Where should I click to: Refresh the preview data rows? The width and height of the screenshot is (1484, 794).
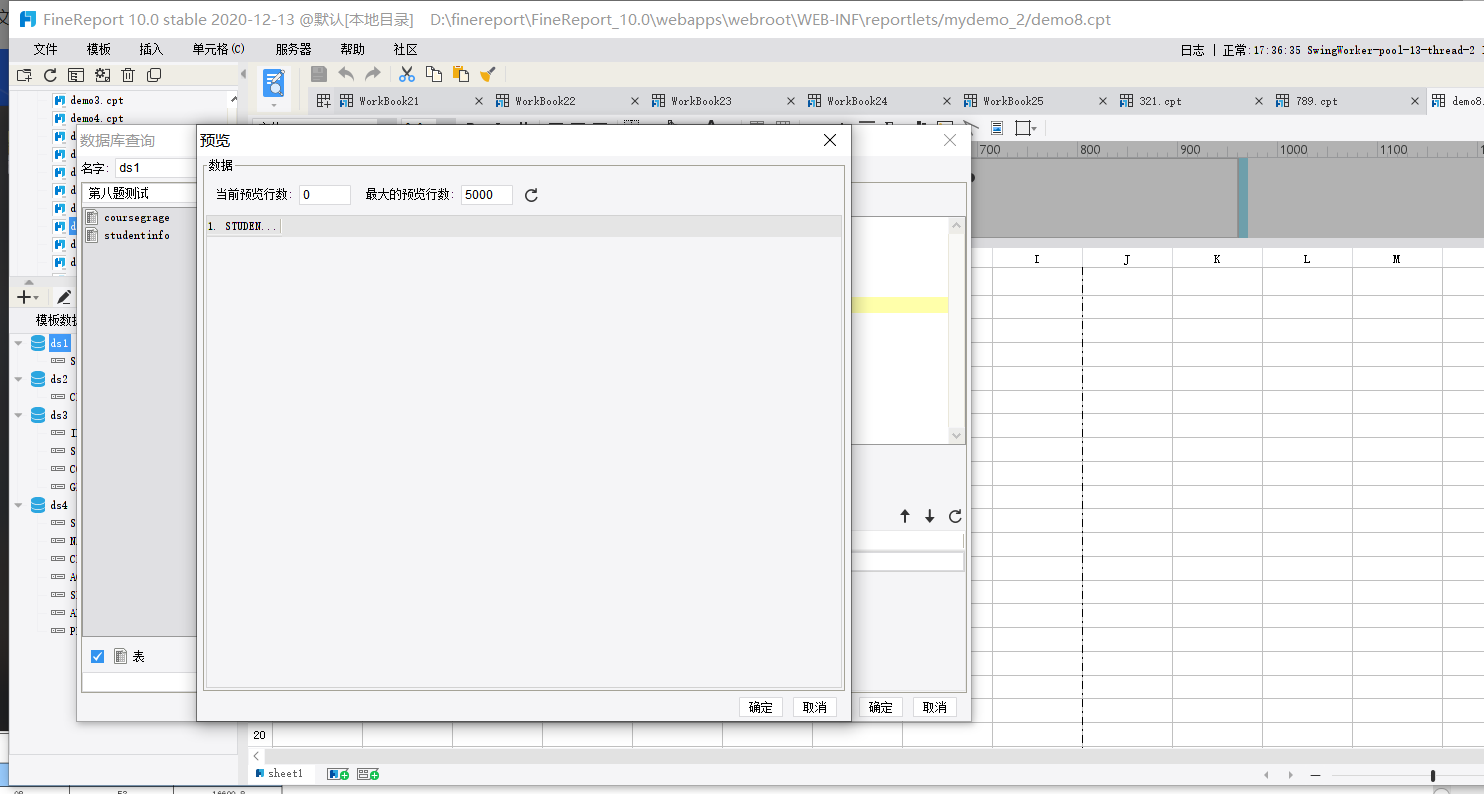coord(531,195)
